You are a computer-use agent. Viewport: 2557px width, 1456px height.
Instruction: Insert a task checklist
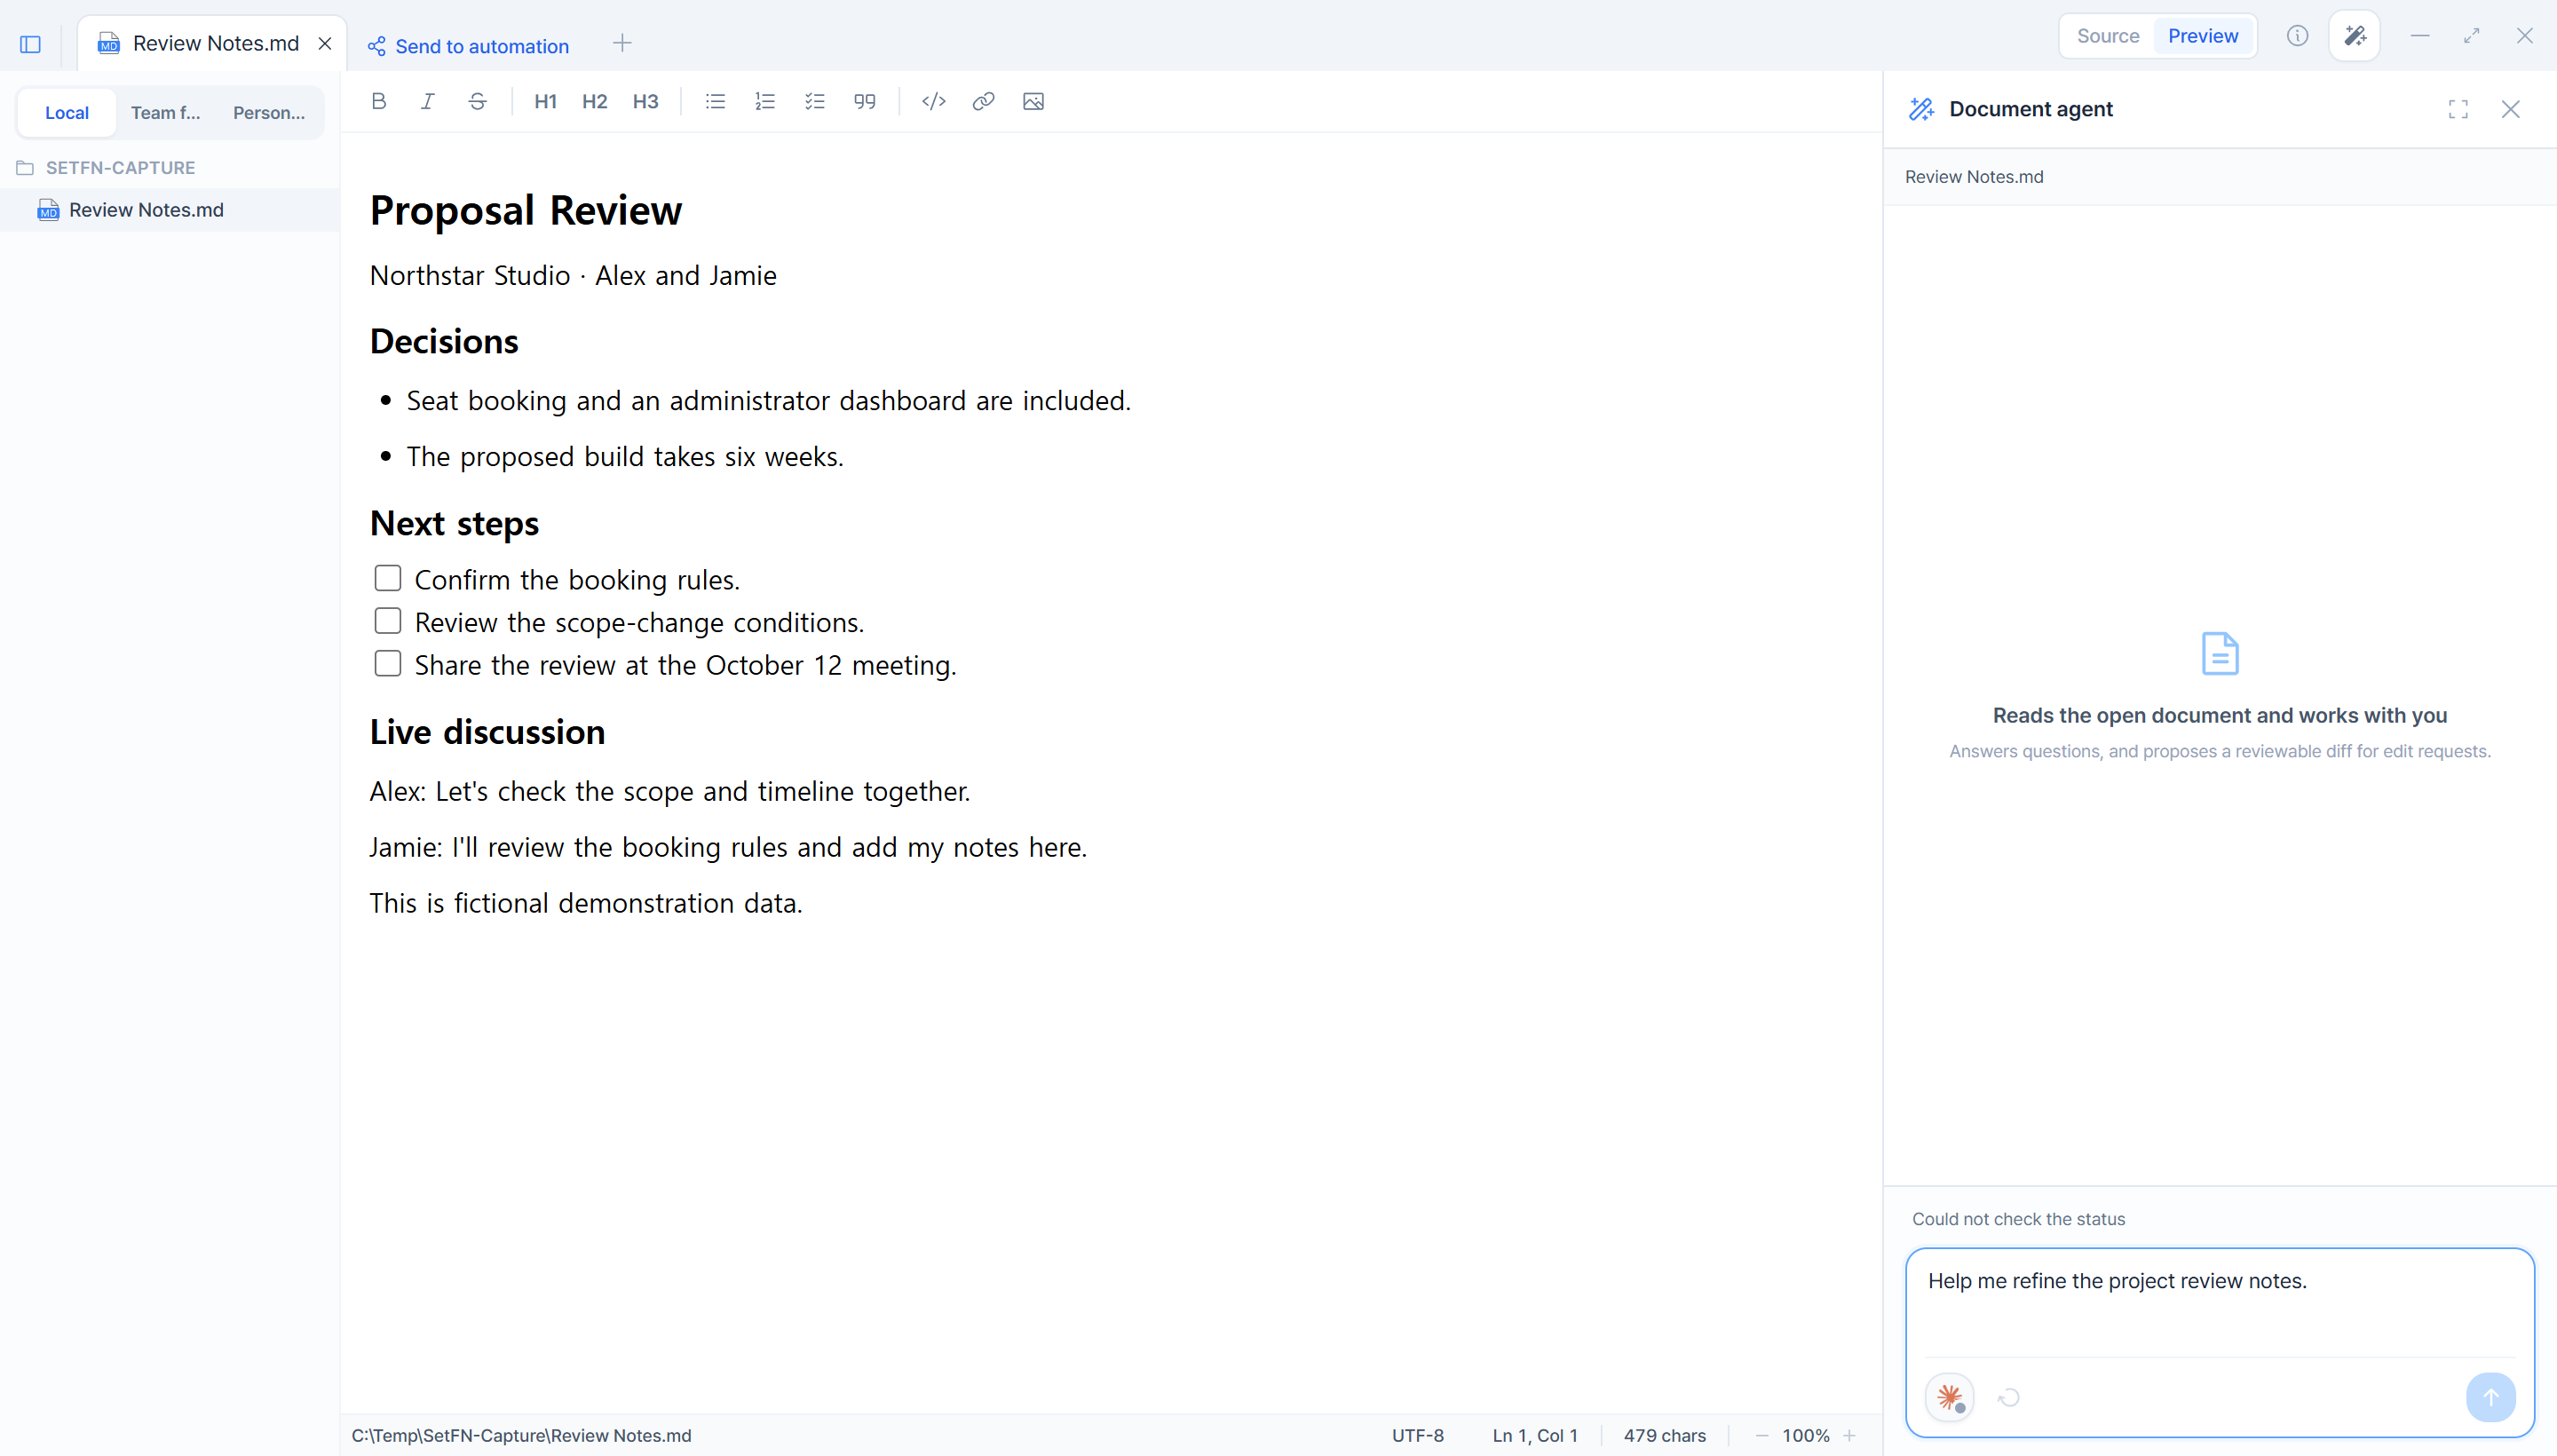pos(815,101)
